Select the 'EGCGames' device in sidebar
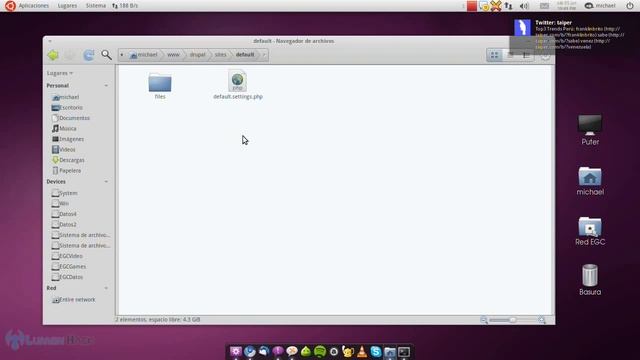The width and height of the screenshot is (640, 360). 69,267
